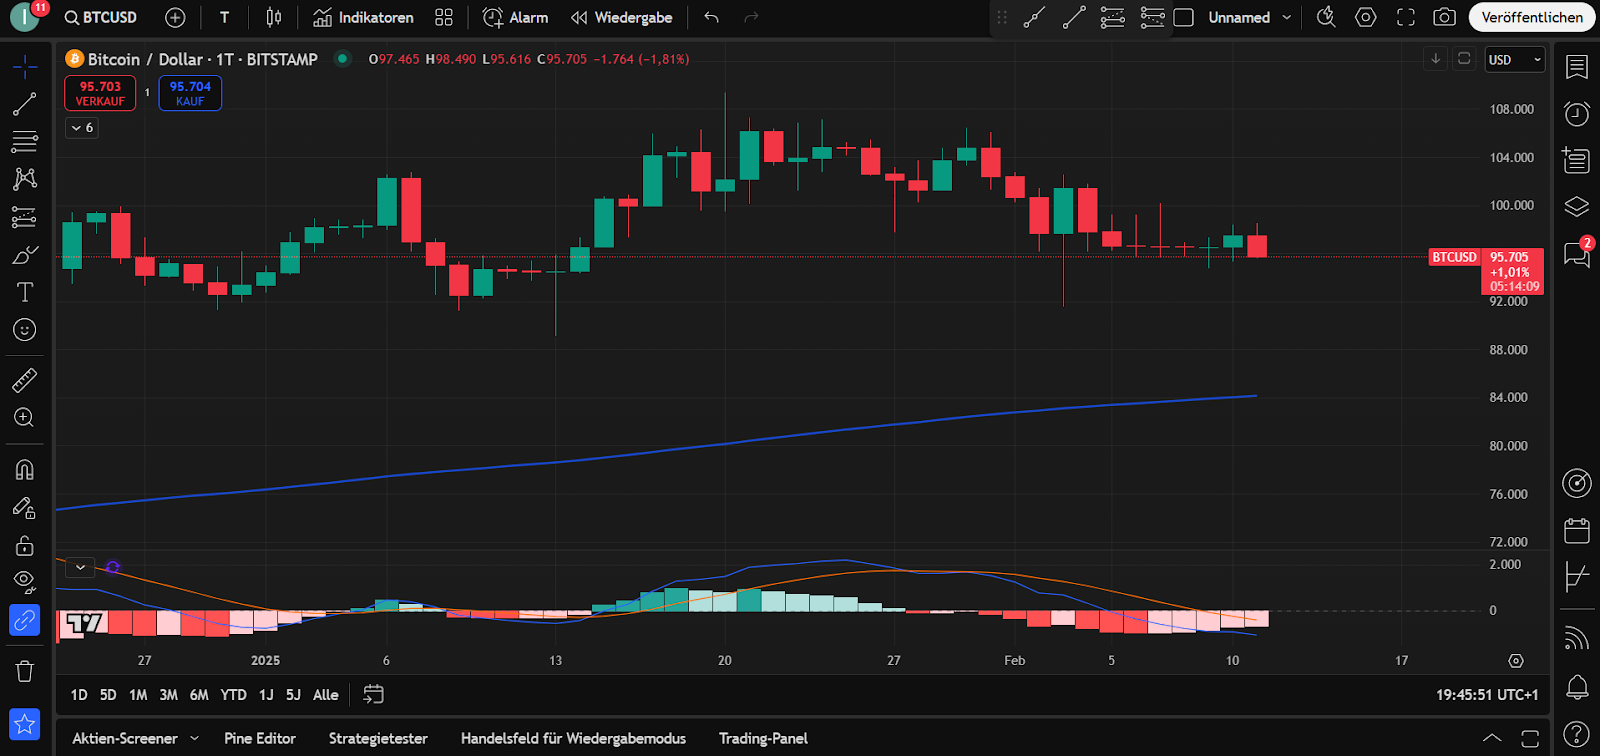
Task: Open forecasting and measurement tools
Action: pyautogui.click(x=25, y=217)
